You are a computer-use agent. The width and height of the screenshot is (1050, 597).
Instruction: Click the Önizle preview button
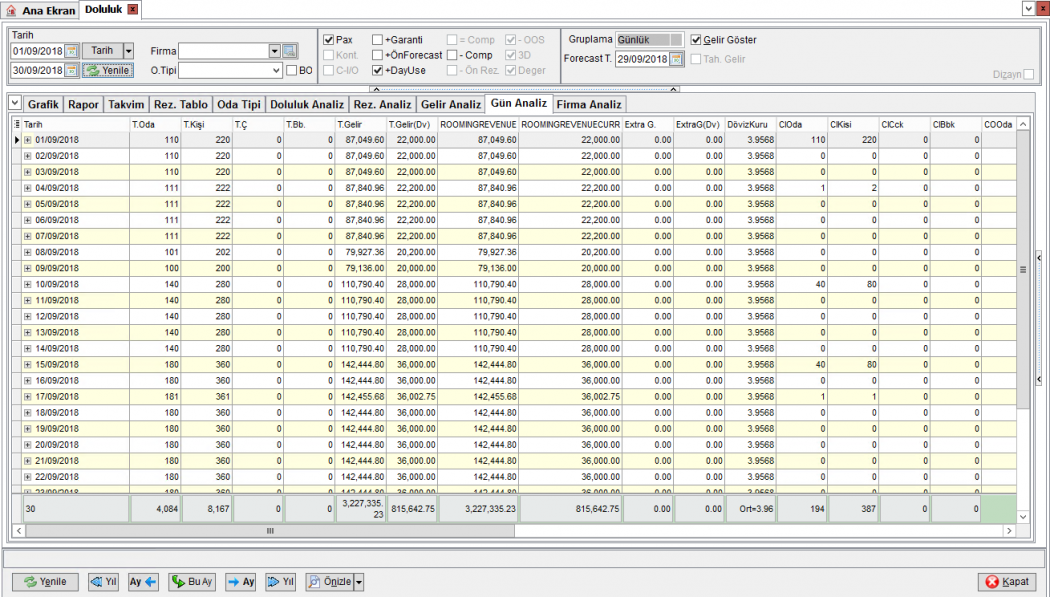(x=329, y=582)
